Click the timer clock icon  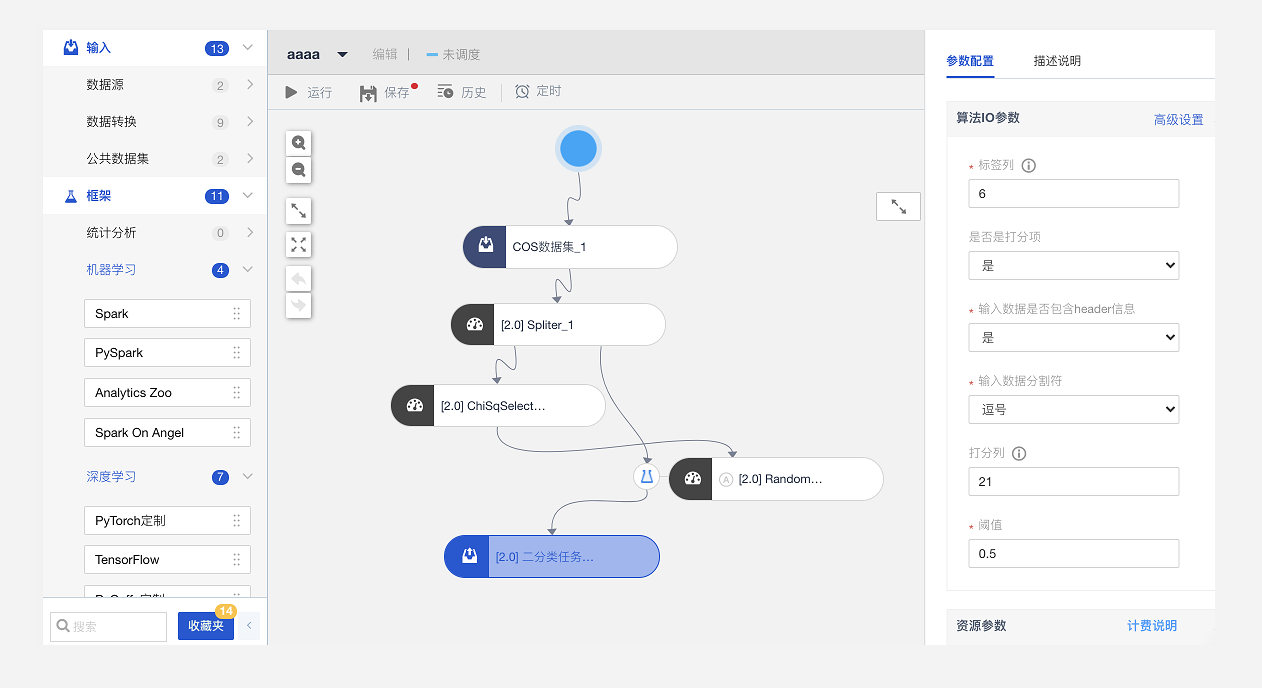click(522, 92)
